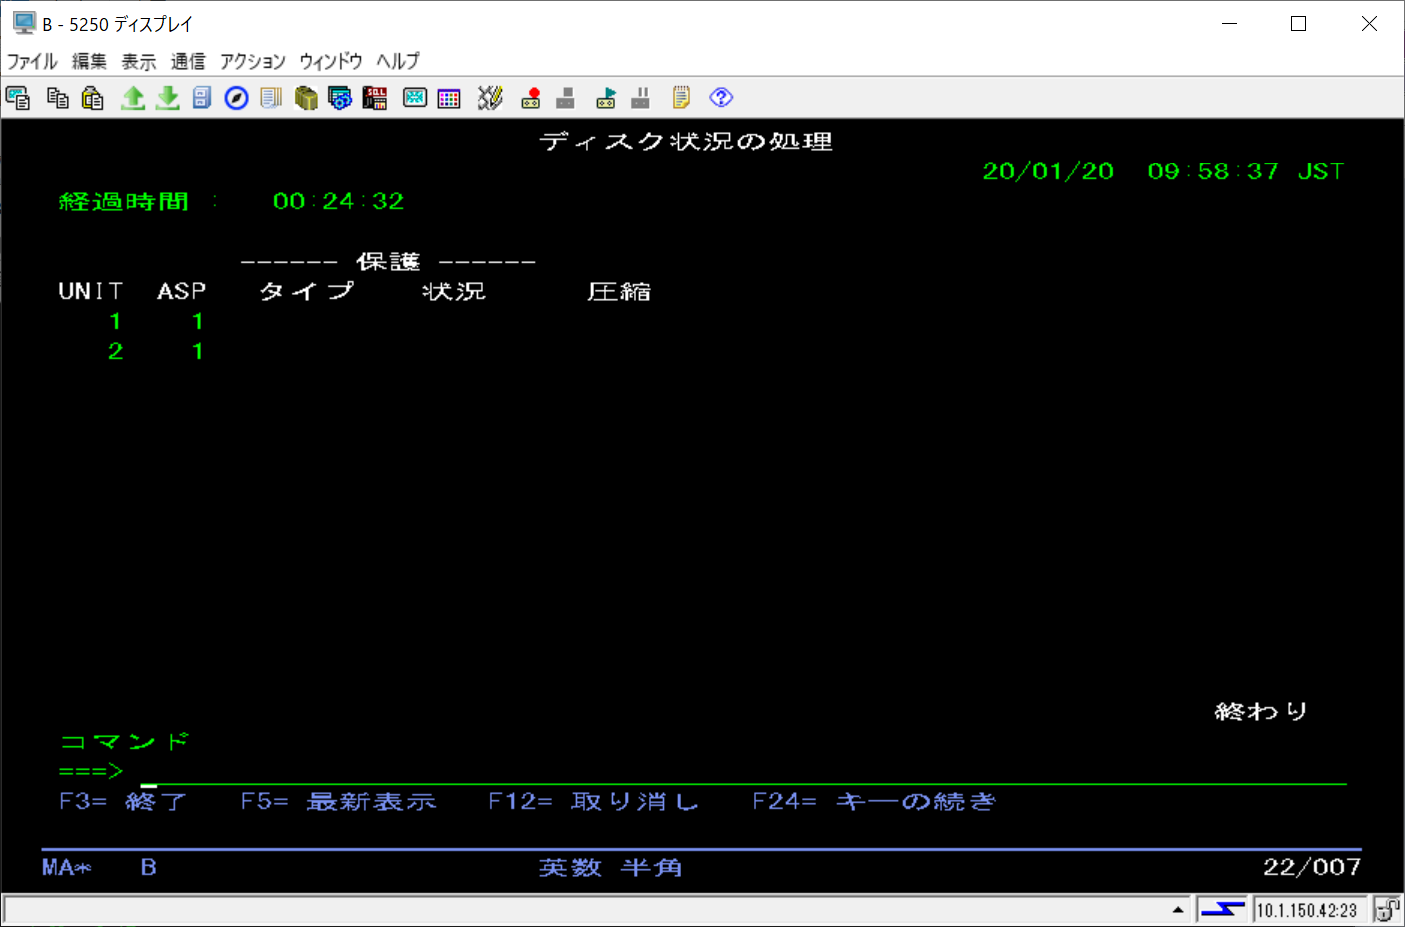Click the blue lightning connection status icon

[x=1222, y=909]
